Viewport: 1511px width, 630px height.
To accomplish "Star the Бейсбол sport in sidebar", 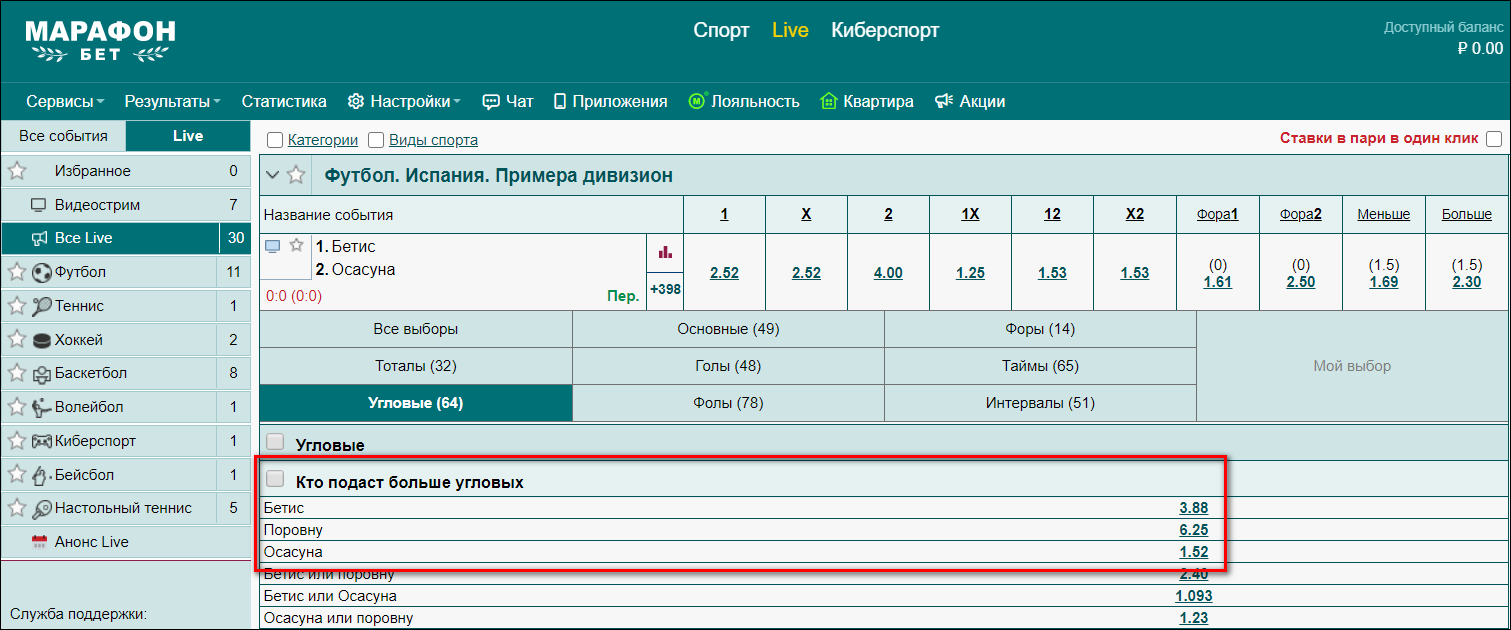I will 17,475.
